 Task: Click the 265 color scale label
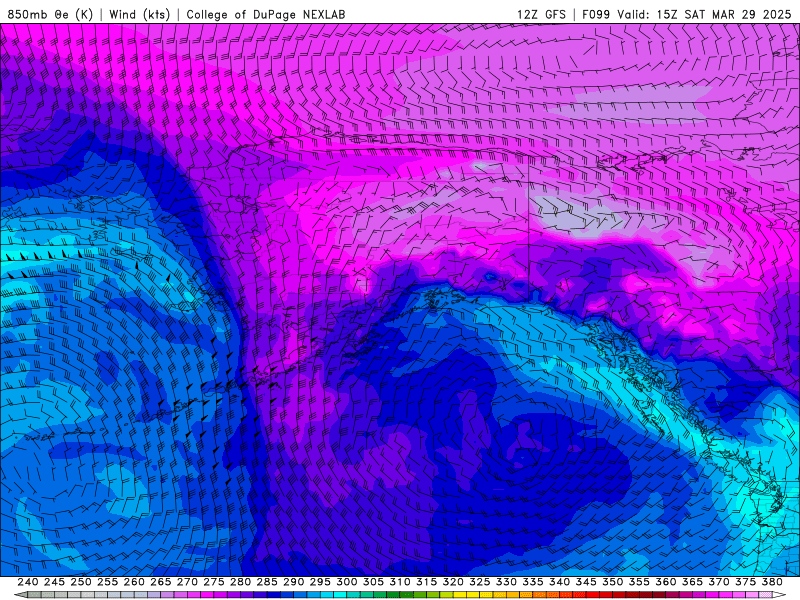click(160, 582)
